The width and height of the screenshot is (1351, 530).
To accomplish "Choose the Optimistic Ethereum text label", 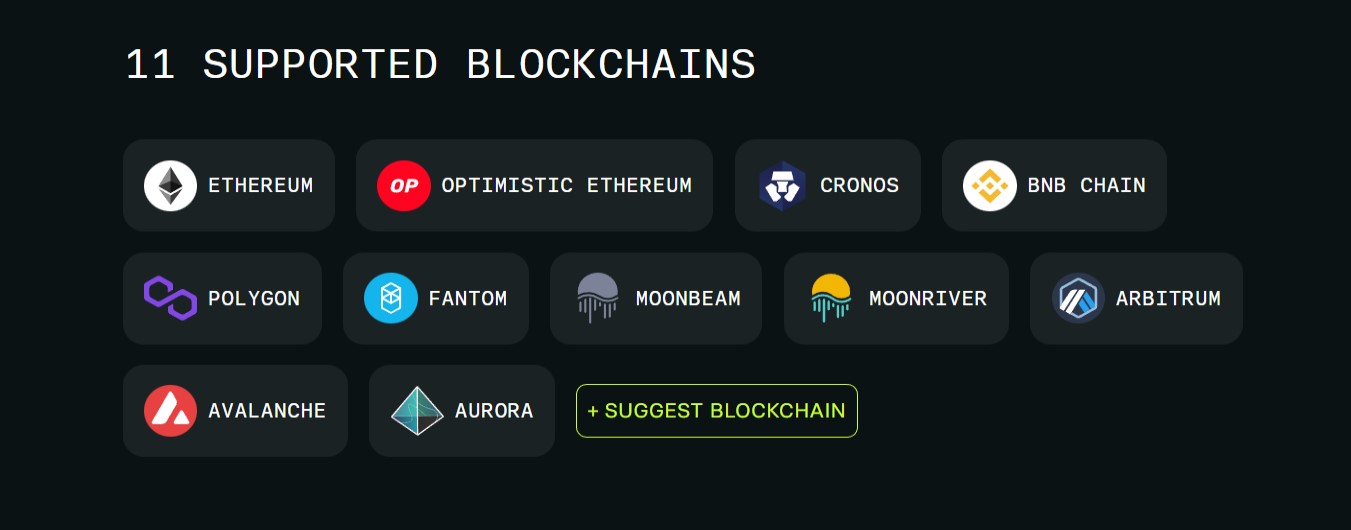I will [566, 186].
